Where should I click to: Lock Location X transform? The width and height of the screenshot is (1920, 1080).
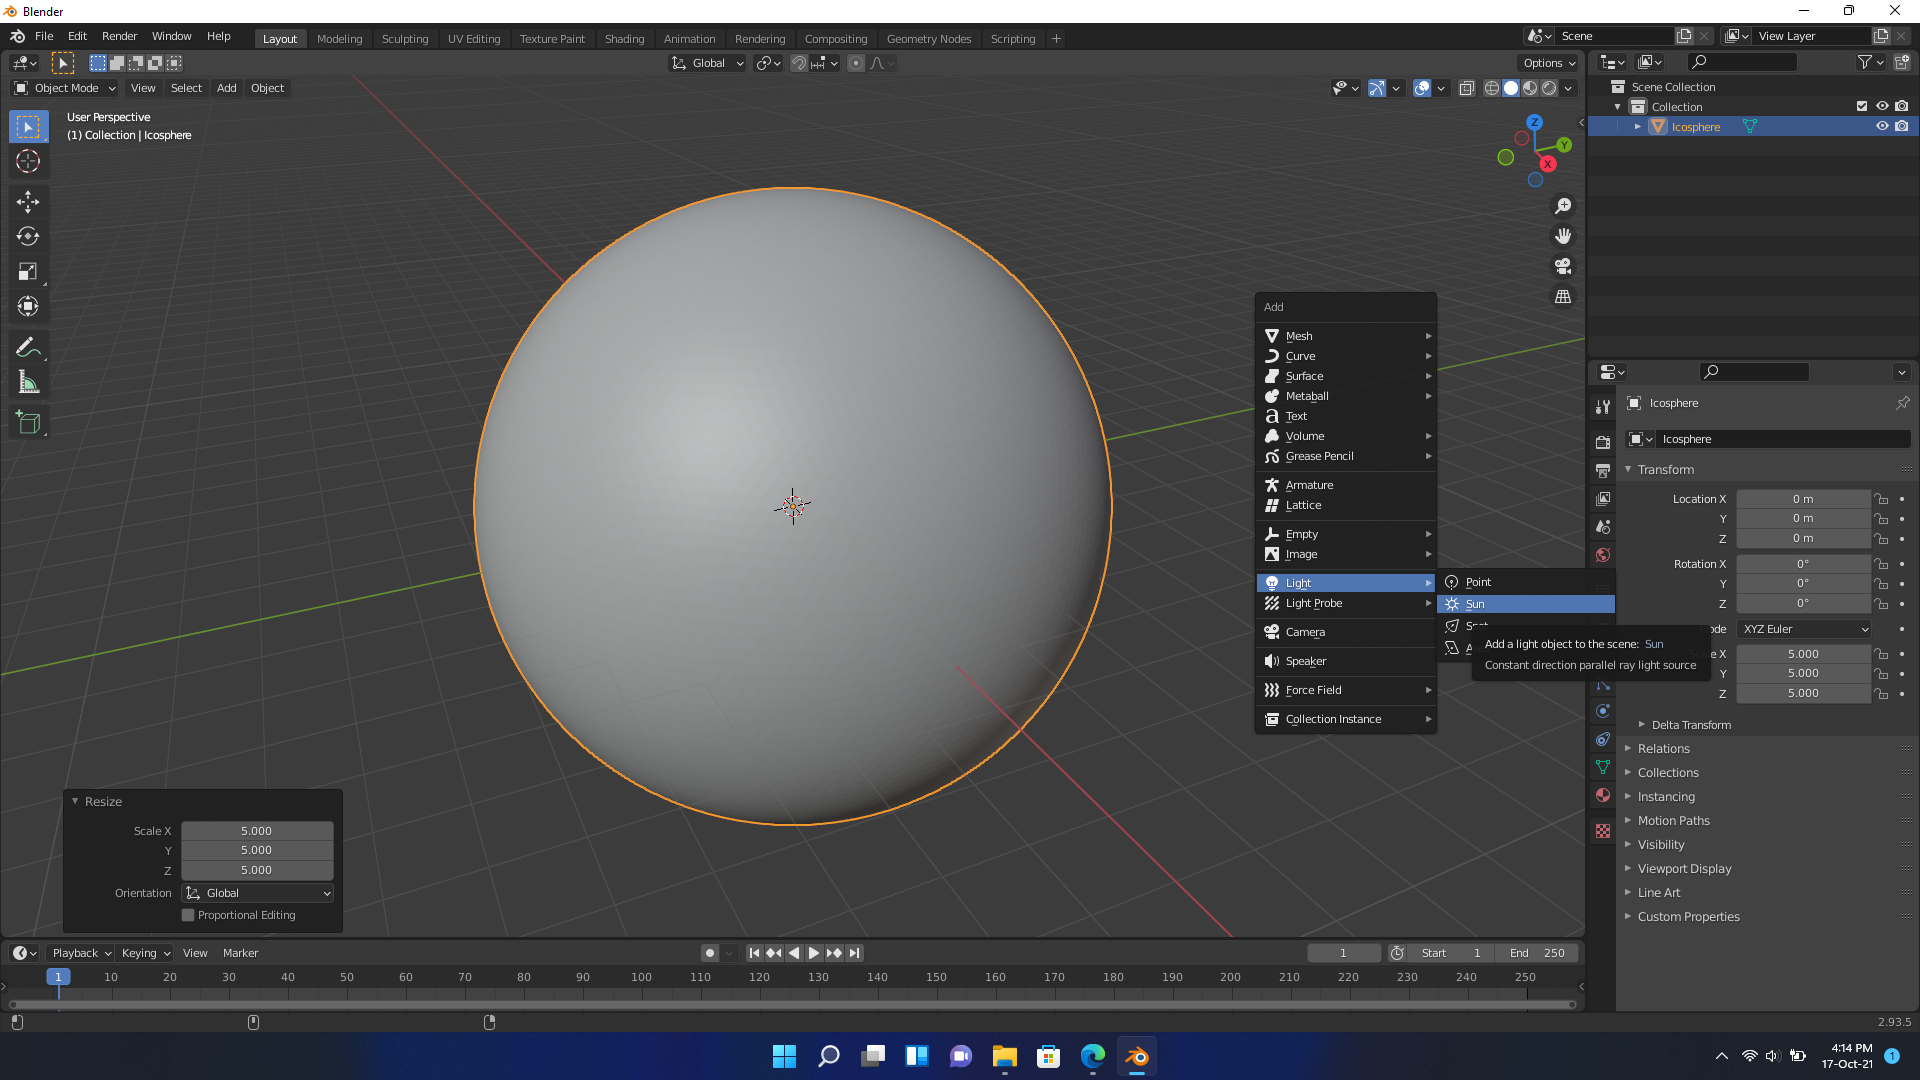tap(1881, 499)
